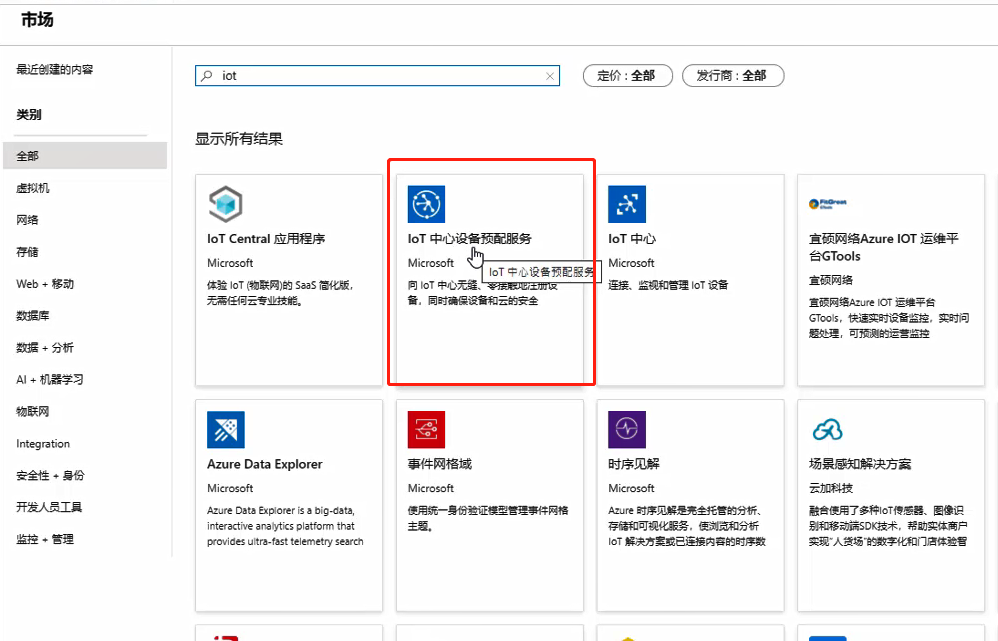This screenshot has height=641, width=998.
Task: Select the 事件网格域 red icon
Action: tap(426, 429)
